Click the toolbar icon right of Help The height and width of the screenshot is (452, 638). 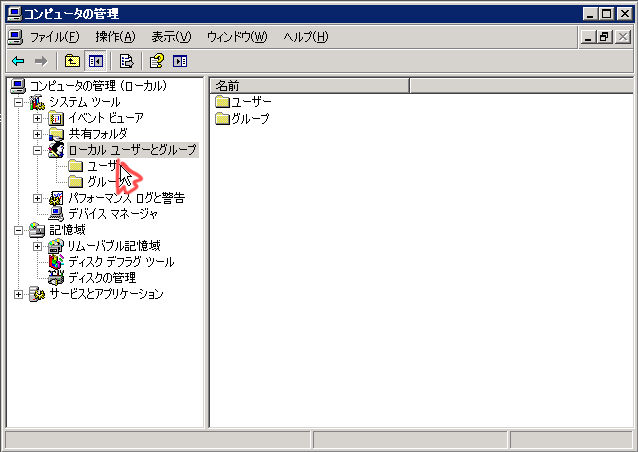(x=180, y=61)
